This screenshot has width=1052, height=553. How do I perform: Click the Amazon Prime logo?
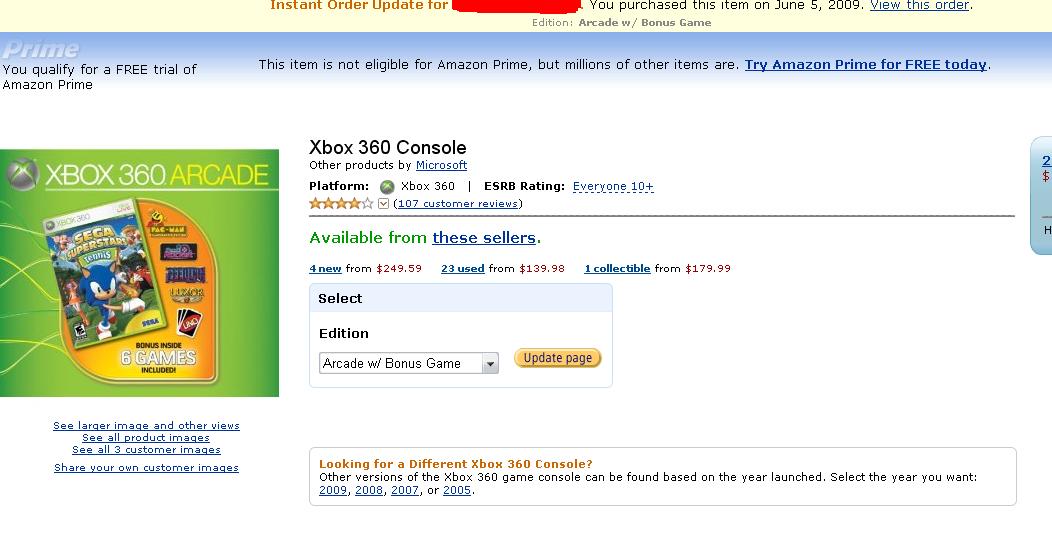tap(41, 49)
